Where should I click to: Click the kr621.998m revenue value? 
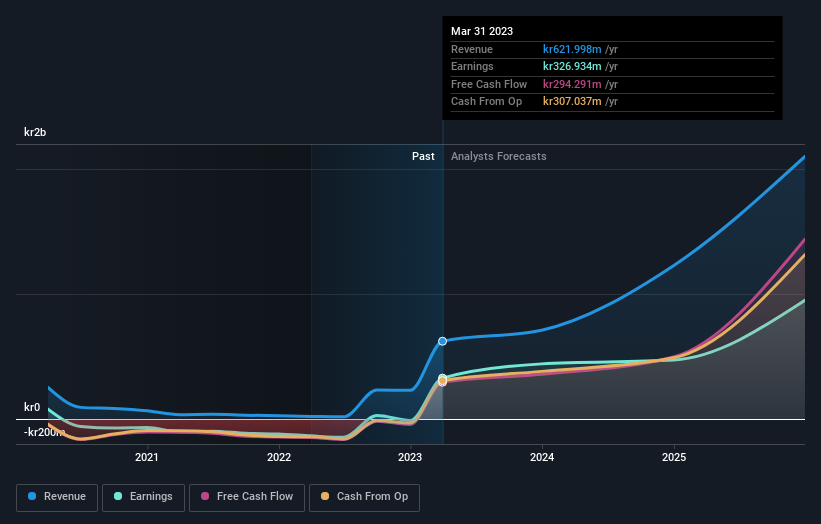[x=572, y=49]
